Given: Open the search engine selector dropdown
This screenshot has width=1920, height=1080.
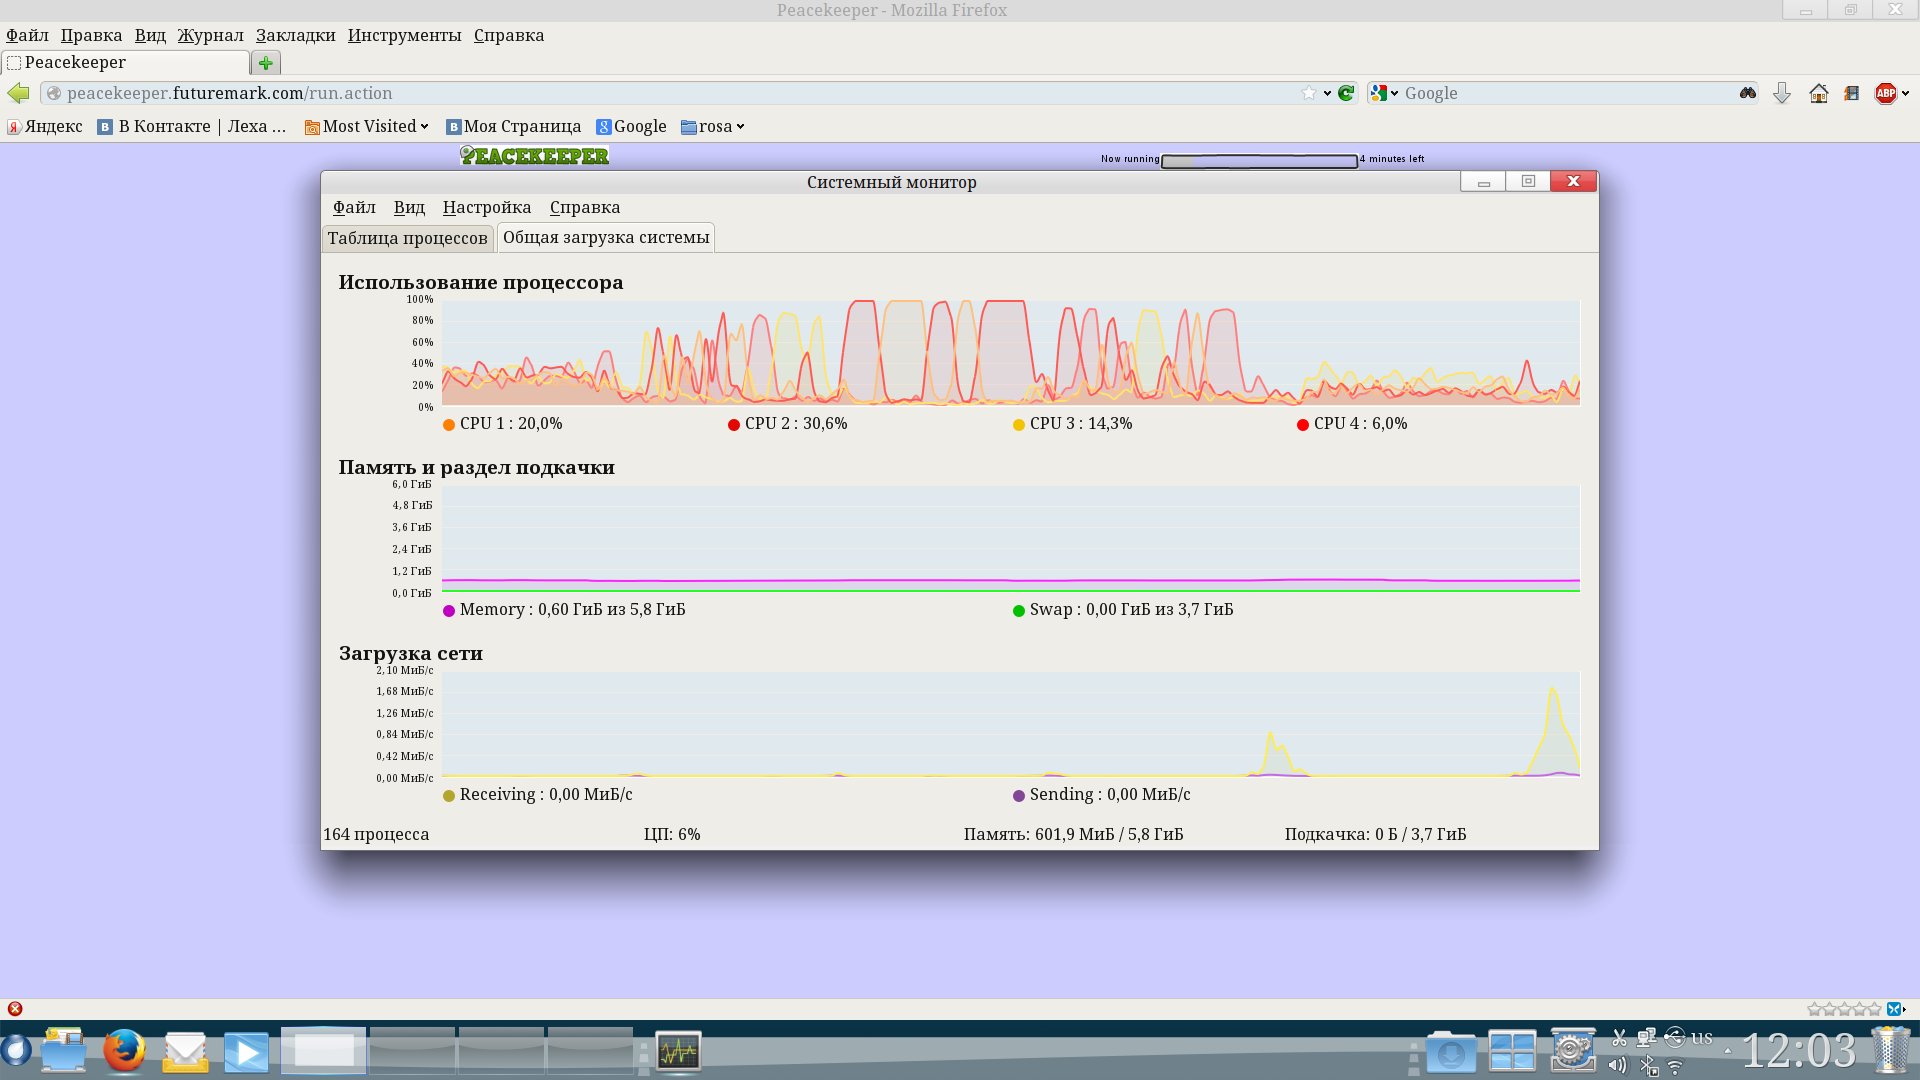Looking at the screenshot, I should [x=1385, y=93].
